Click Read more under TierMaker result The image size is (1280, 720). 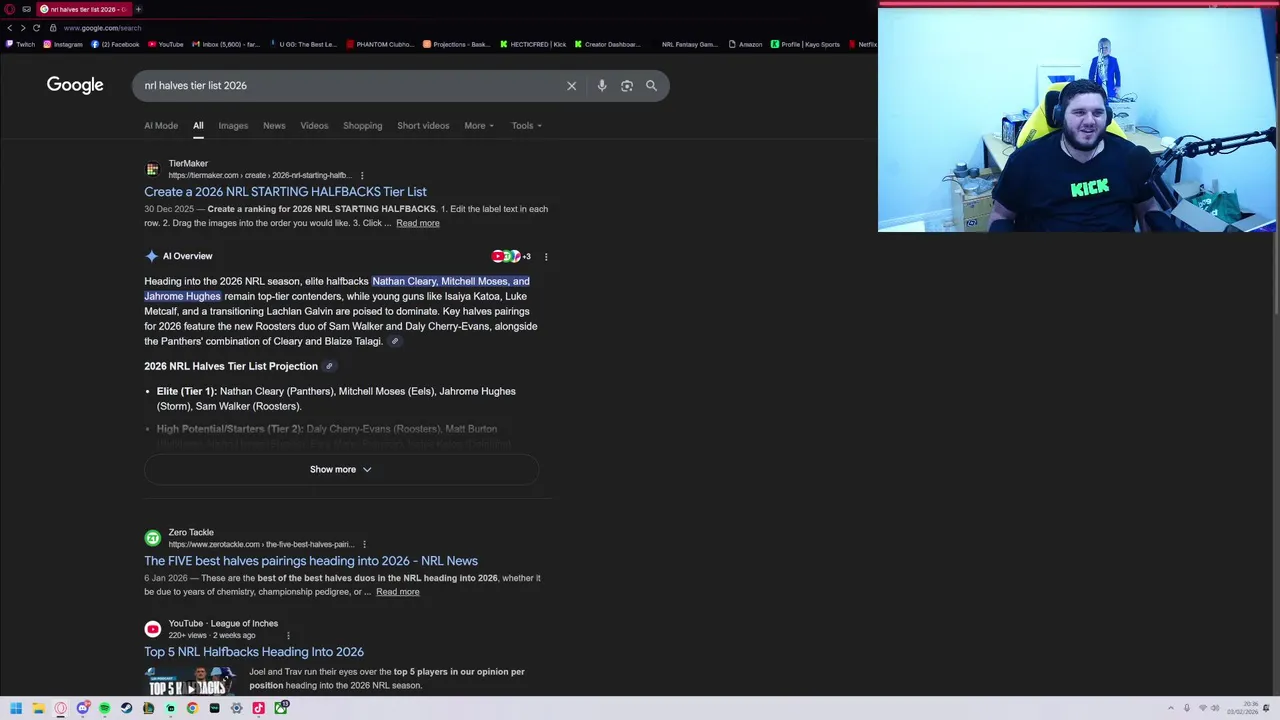pos(417,223)
